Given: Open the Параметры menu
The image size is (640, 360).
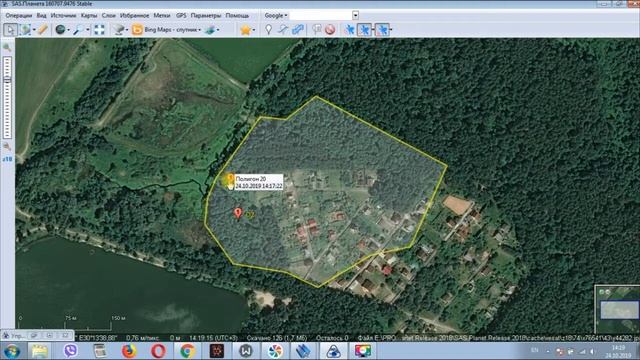Looking at the screenshot, I should point(206,16).
